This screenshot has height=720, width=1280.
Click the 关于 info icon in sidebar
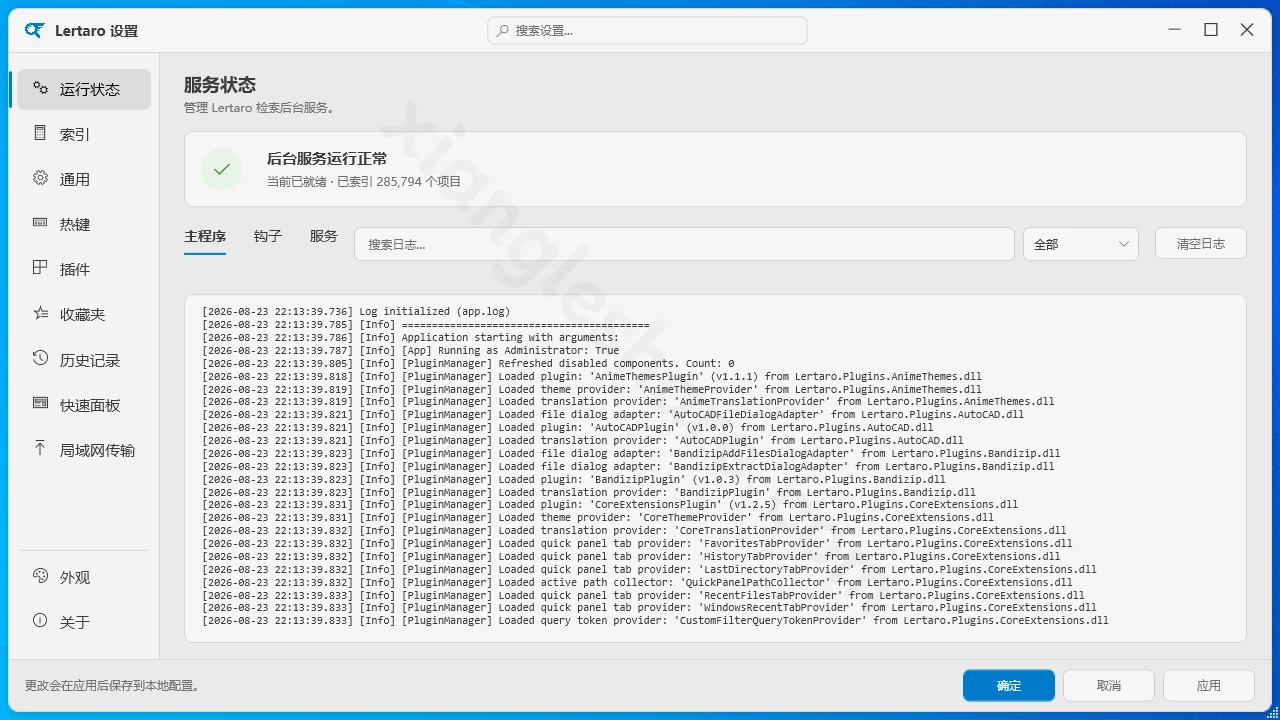coord(40,621)
